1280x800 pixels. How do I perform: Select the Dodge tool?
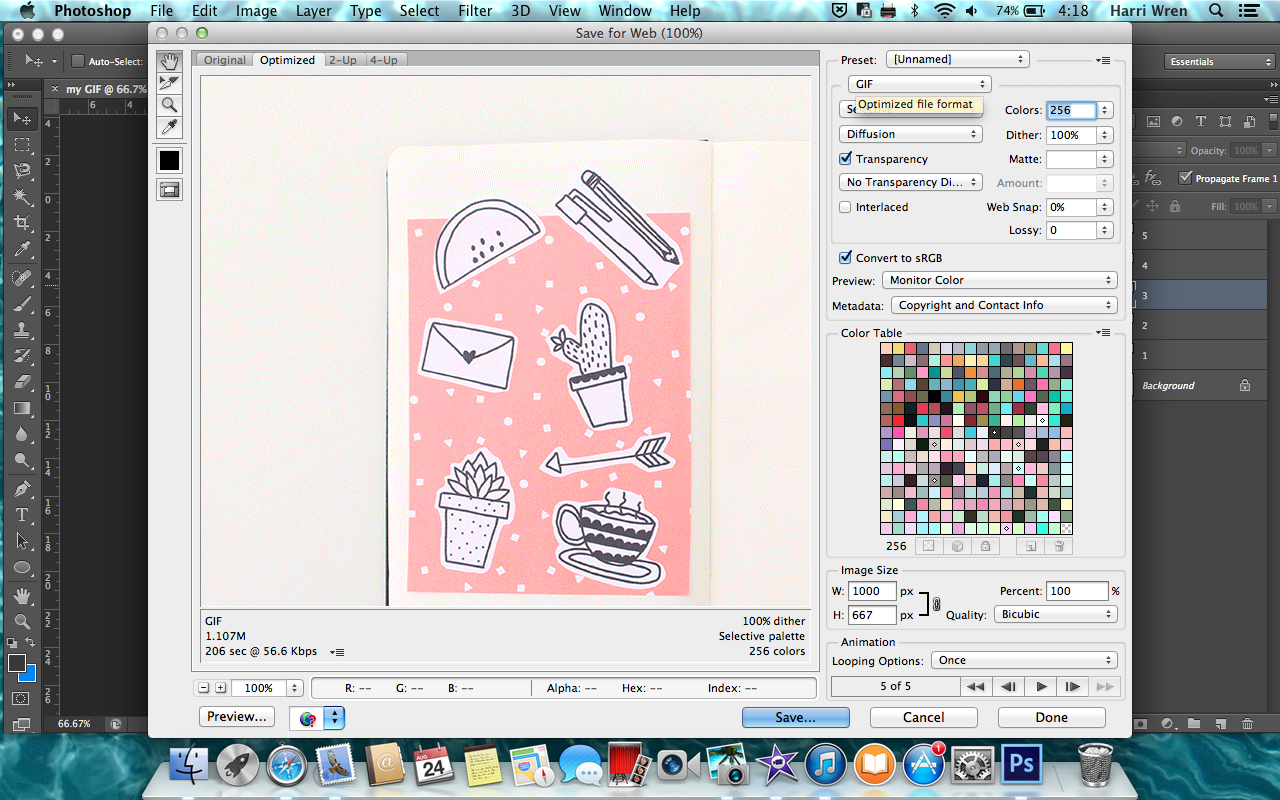21,461
